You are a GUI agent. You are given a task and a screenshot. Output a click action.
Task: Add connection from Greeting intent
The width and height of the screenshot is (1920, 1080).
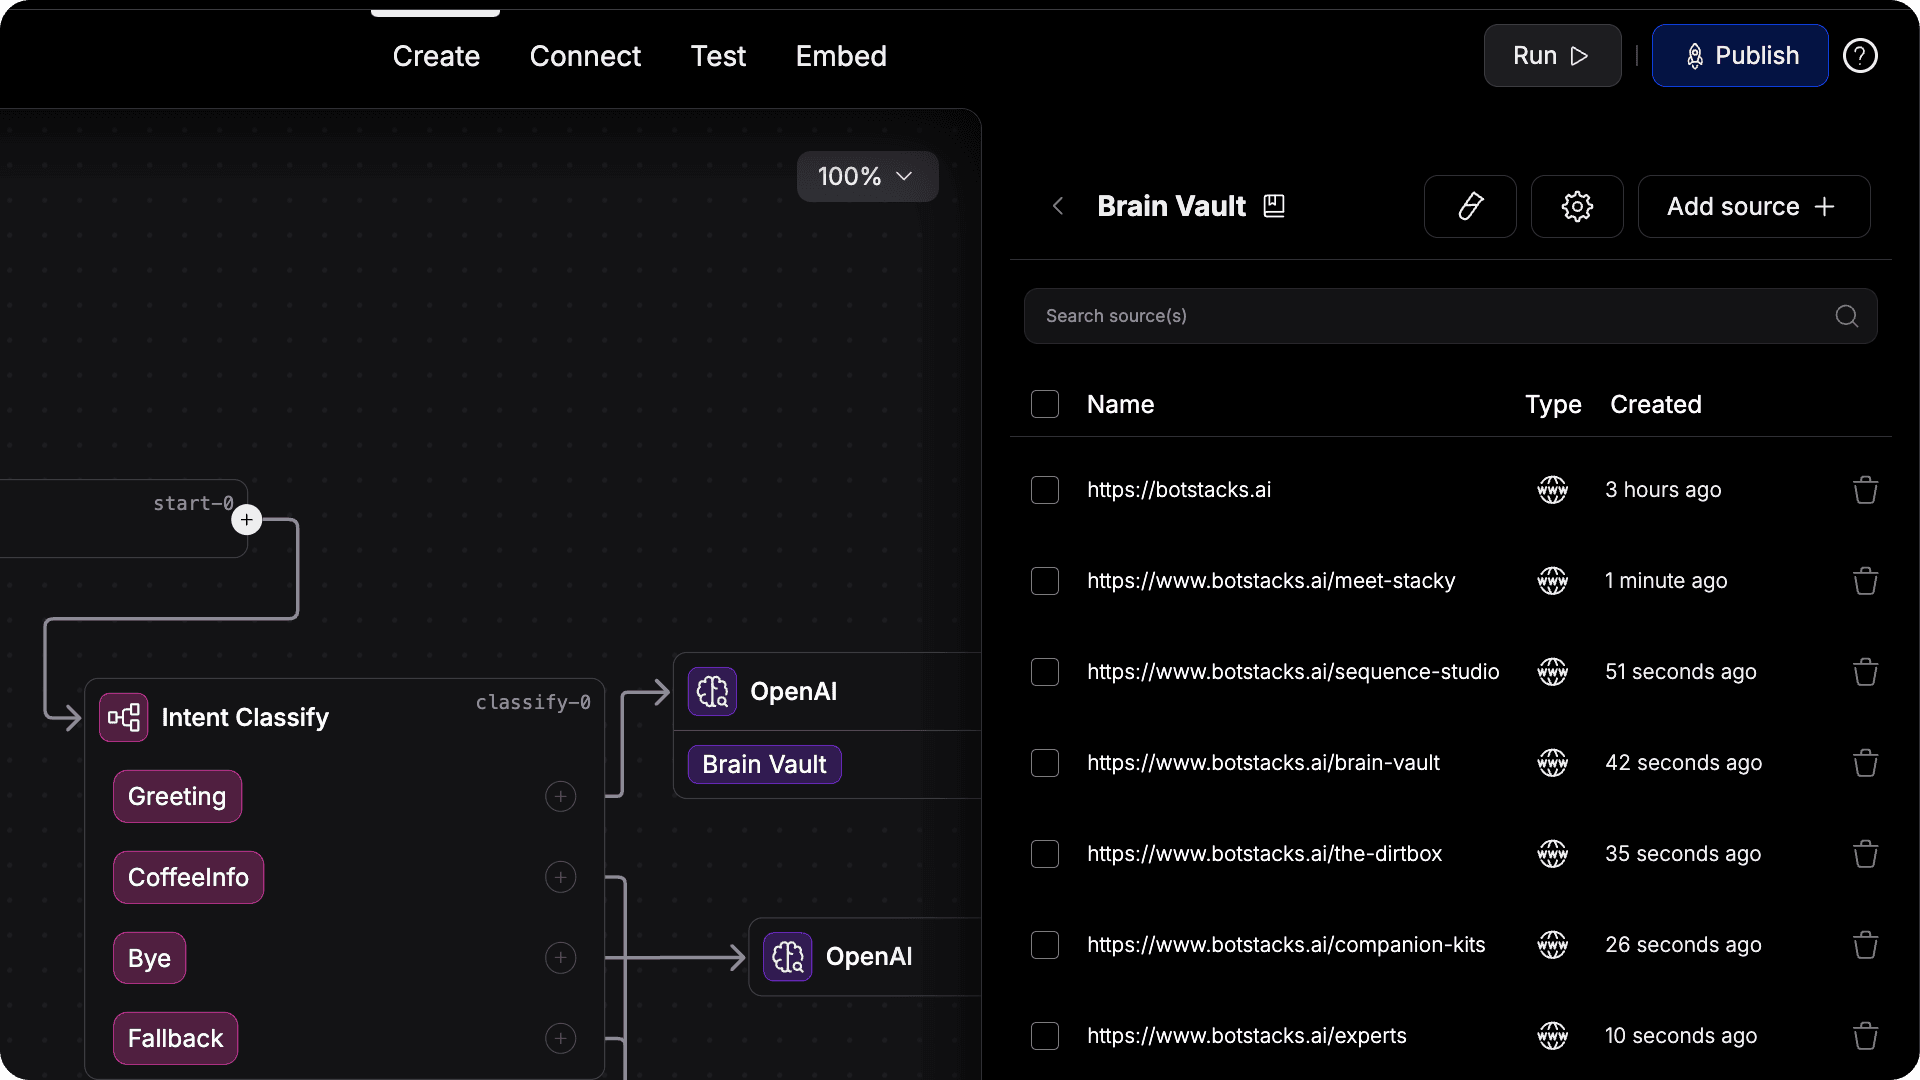pyautogui.click(x=560, y=797)
